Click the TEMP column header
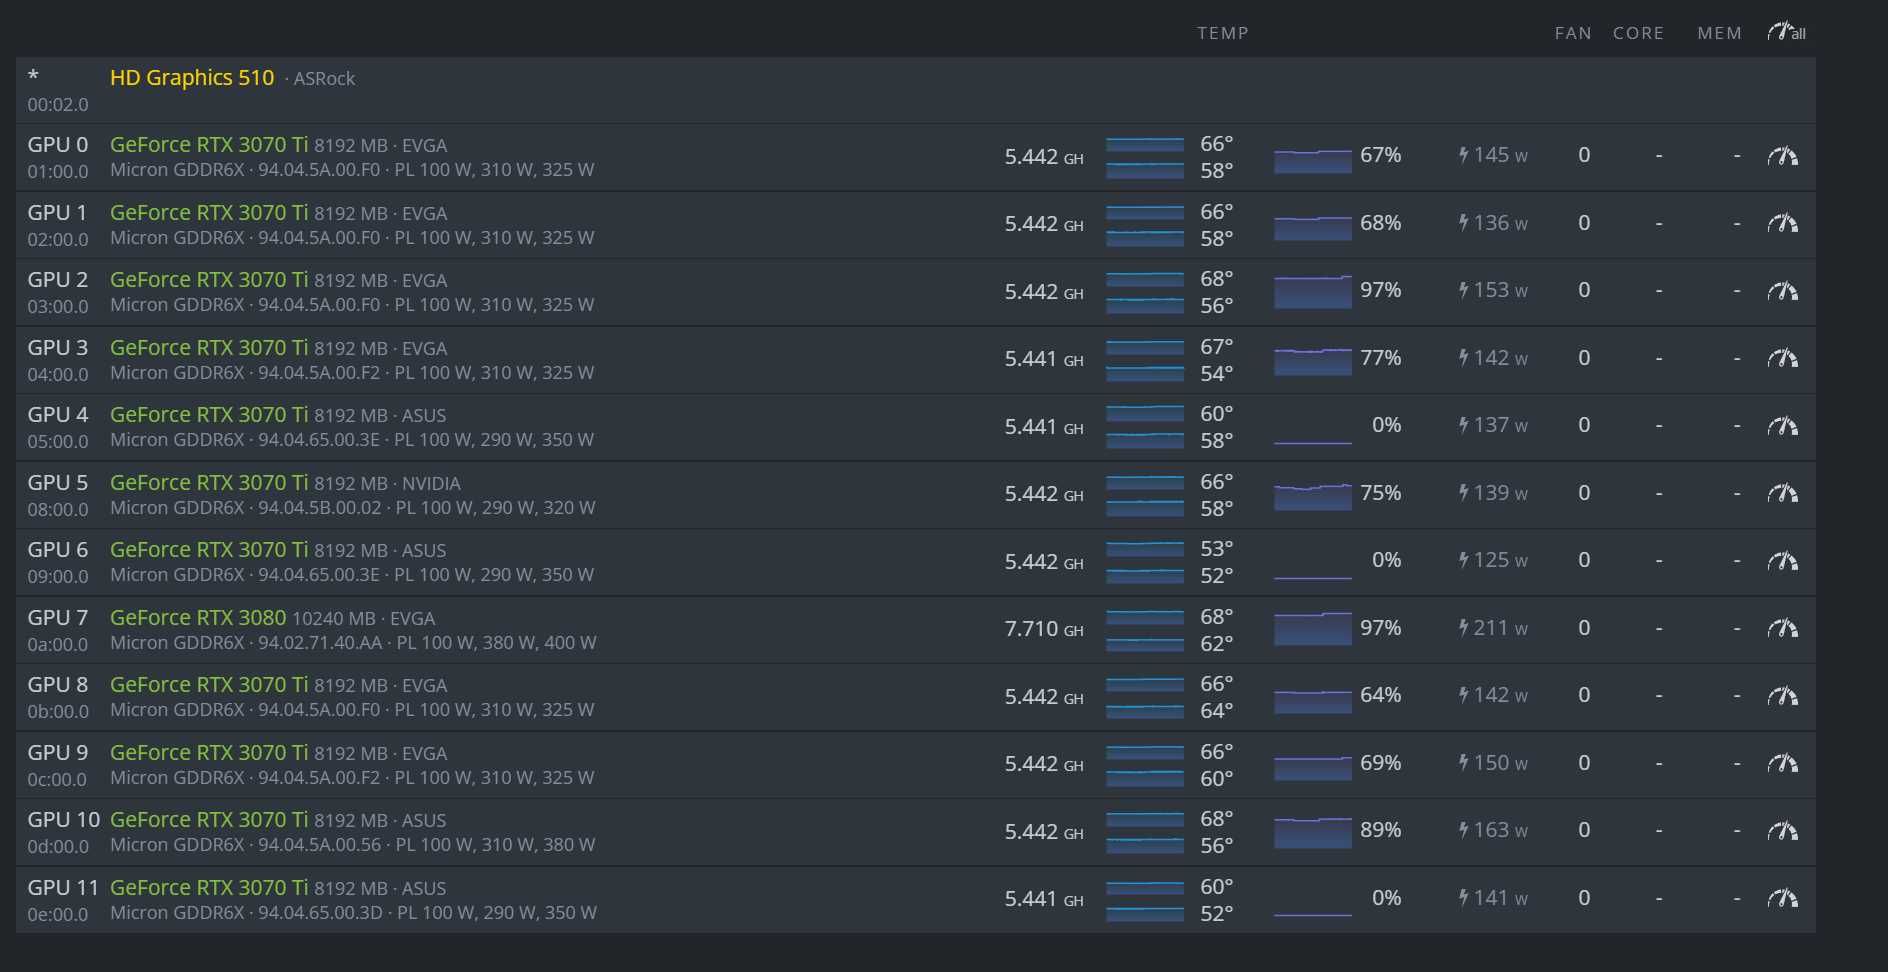Image resolution: width=1888 pixels, height=972 pixels. (1223, 33)
